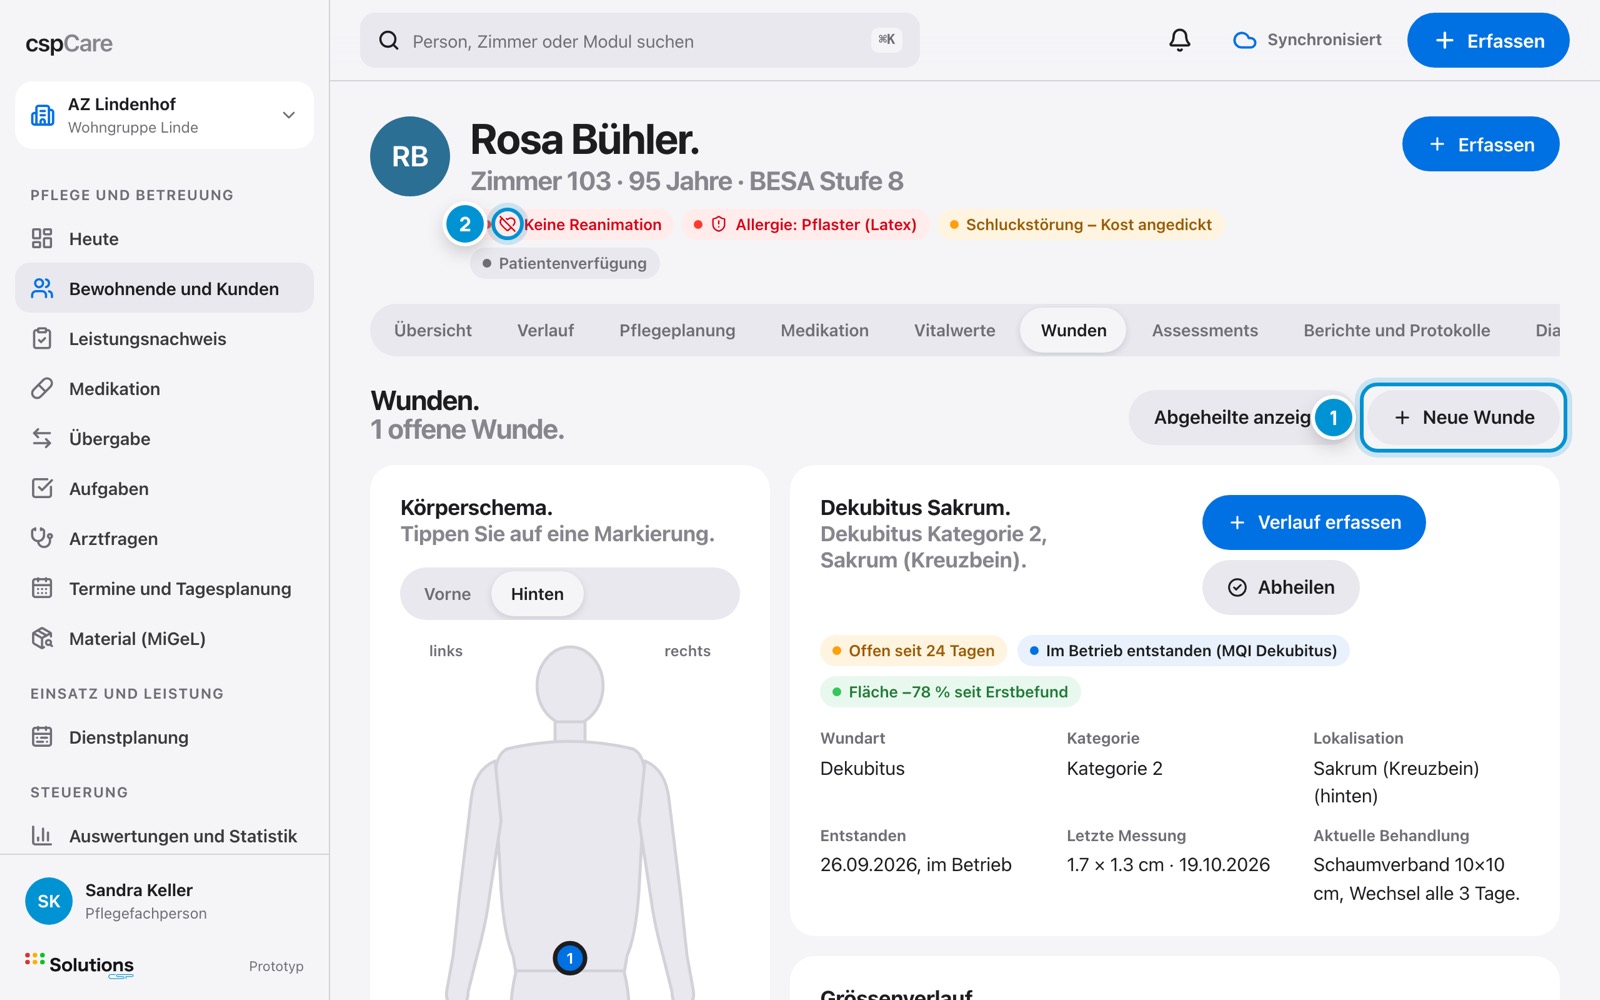Click the Arztfragen stethoscope icon
The image size is (1600, 1000).
(42, 538)
